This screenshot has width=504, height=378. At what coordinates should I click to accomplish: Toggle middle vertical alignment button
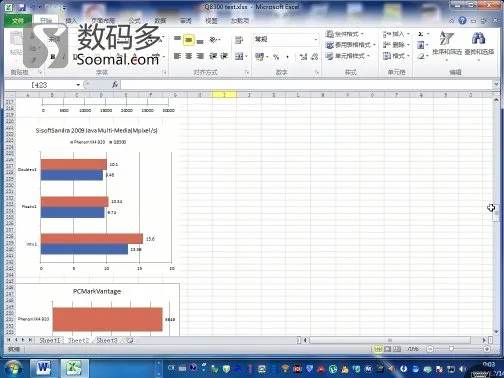[x=189, y=40]
